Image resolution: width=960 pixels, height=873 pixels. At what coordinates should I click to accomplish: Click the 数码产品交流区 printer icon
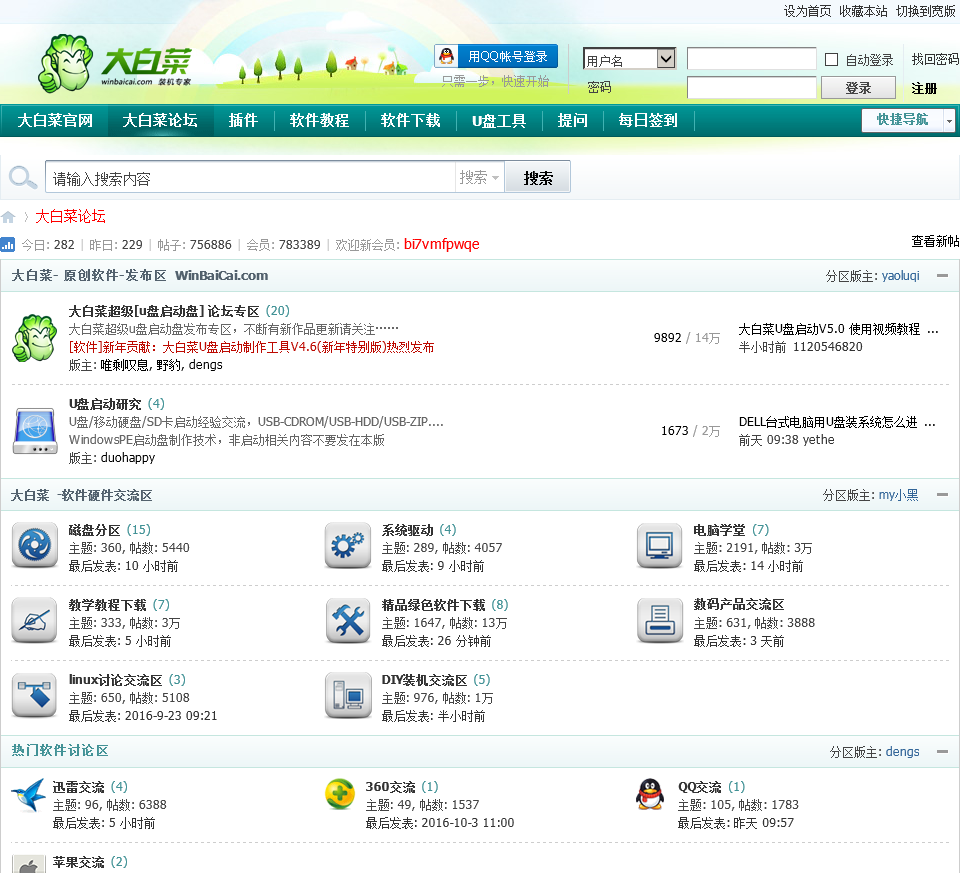click(660, 621)
